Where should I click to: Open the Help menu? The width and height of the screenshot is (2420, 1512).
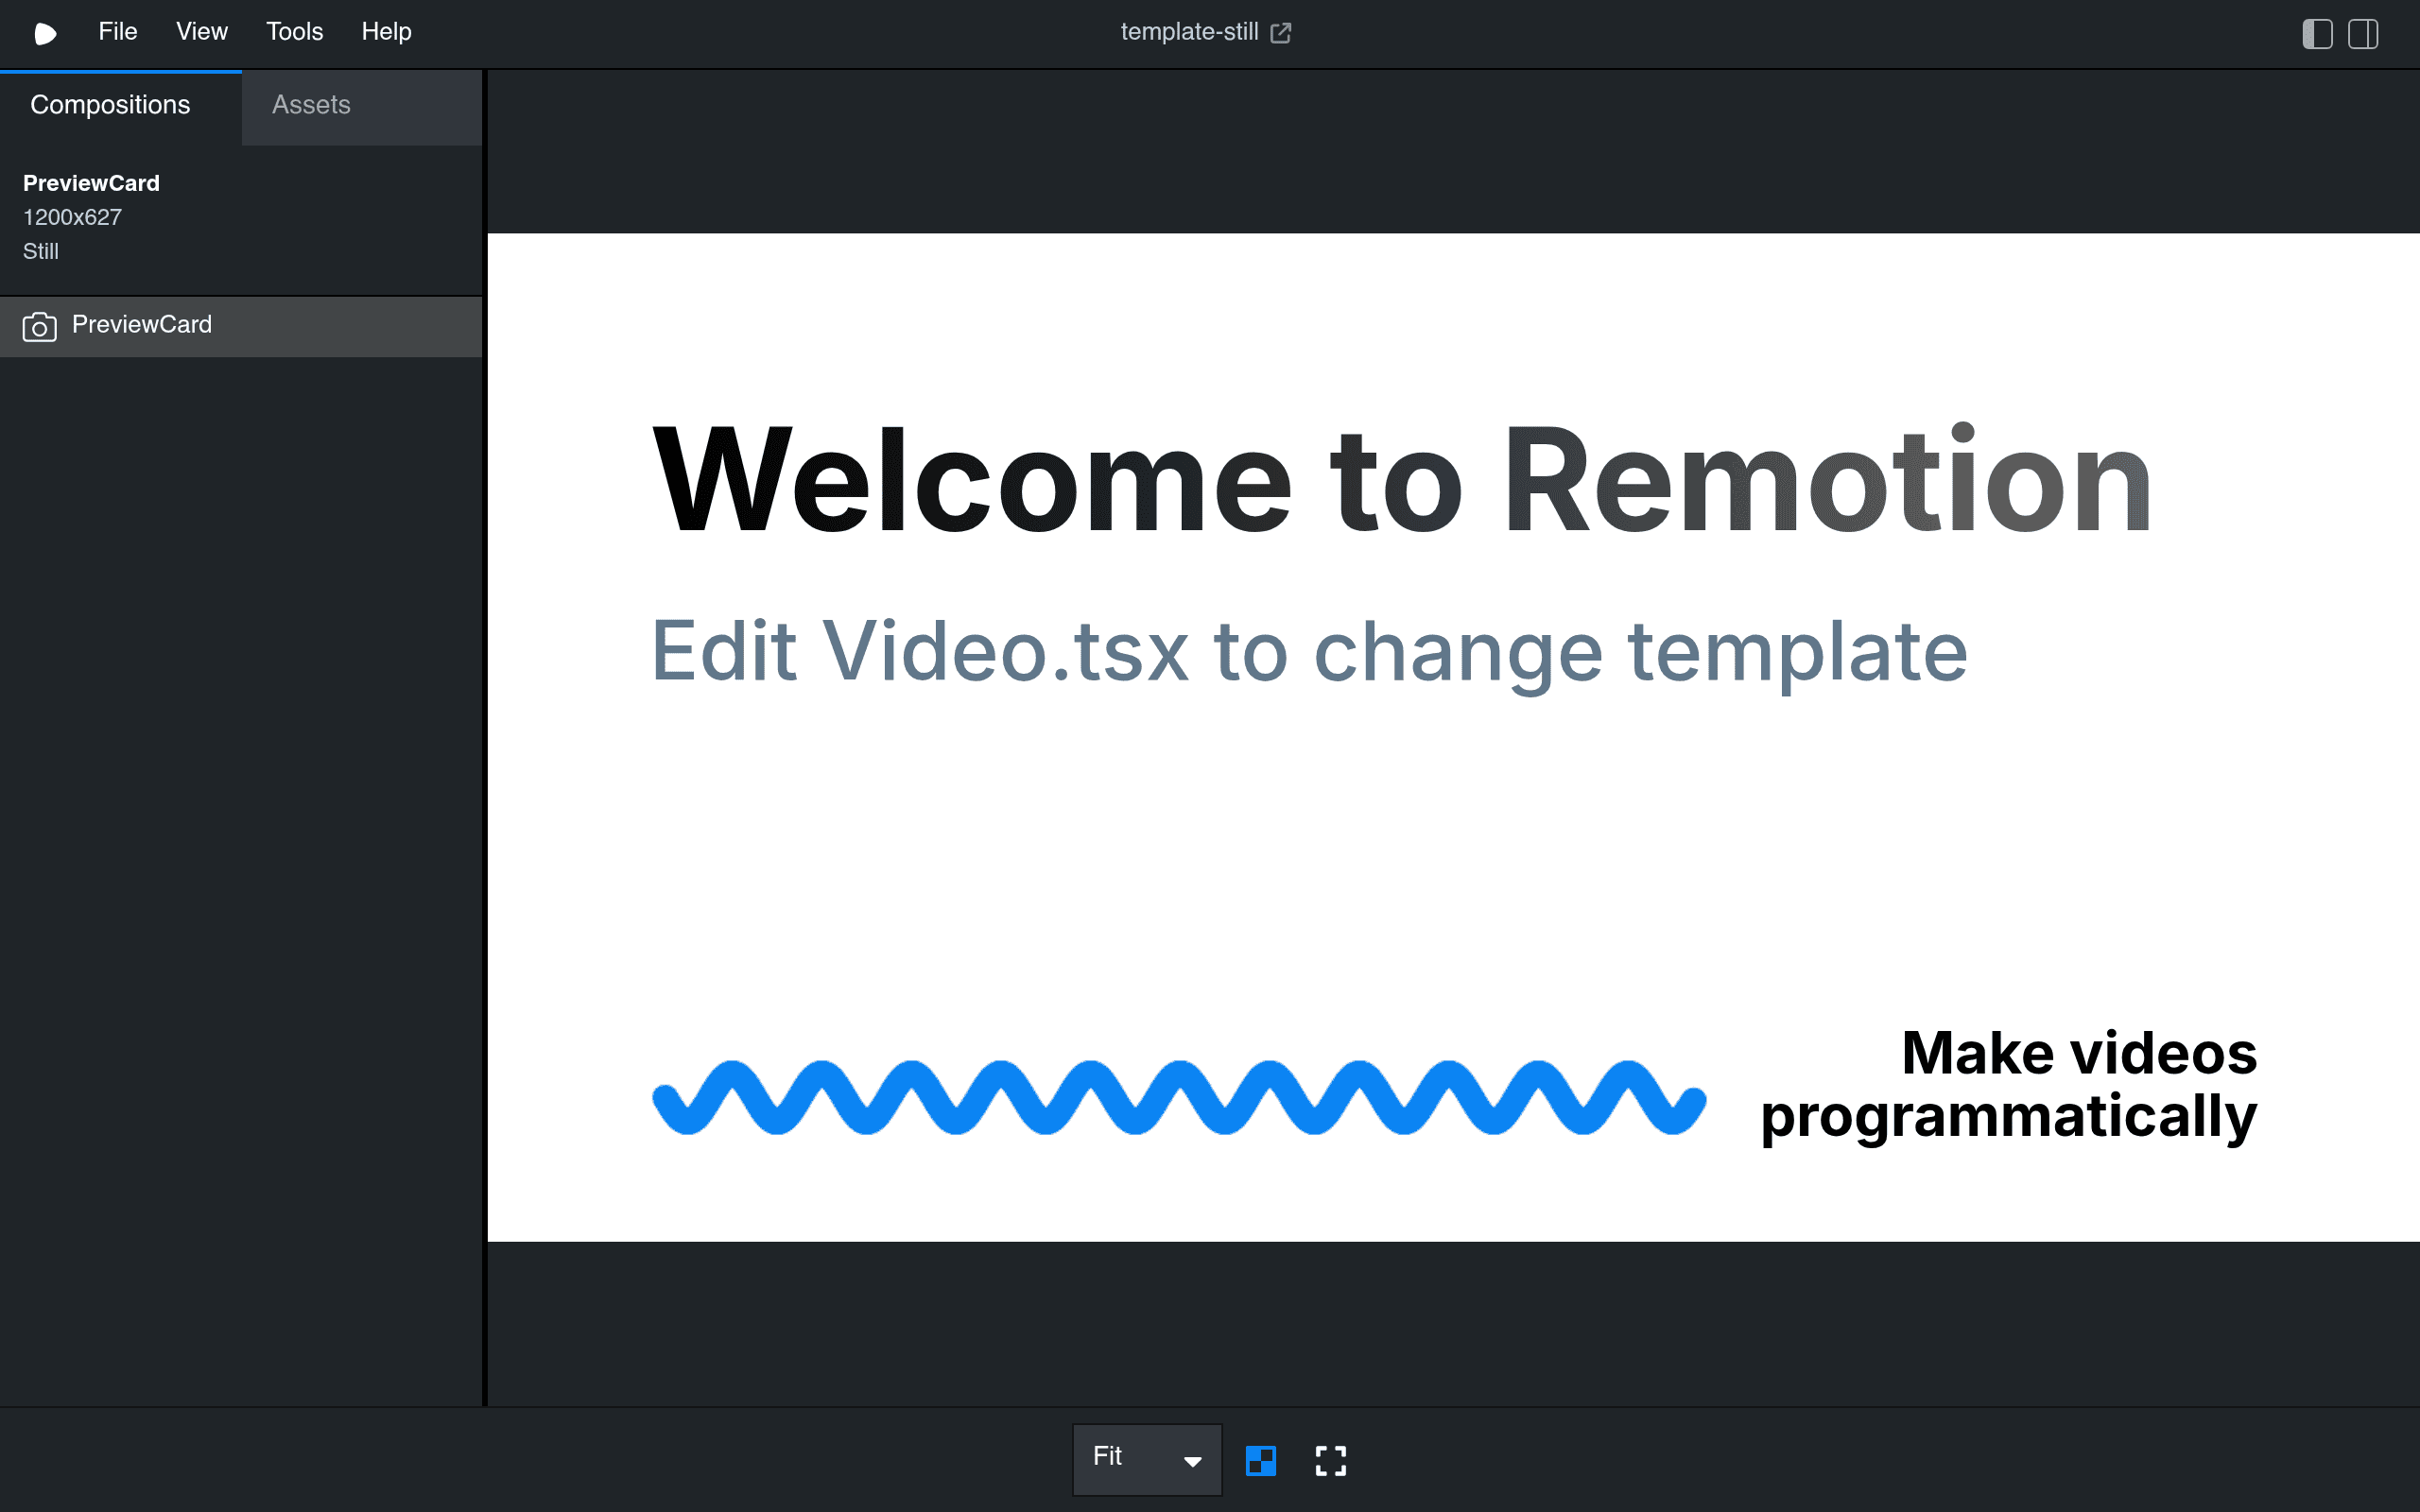[386, 32]
